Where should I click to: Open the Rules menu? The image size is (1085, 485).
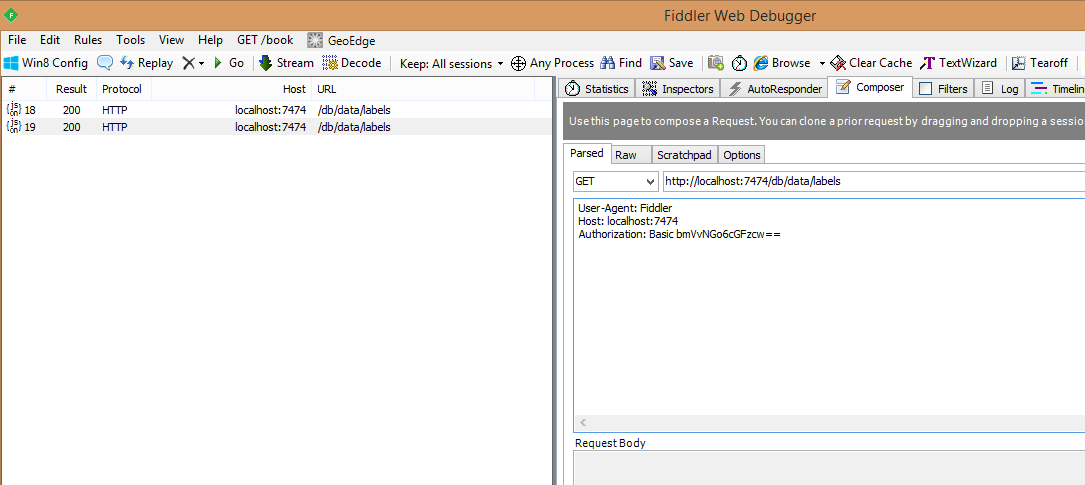[x=88, y=40]
